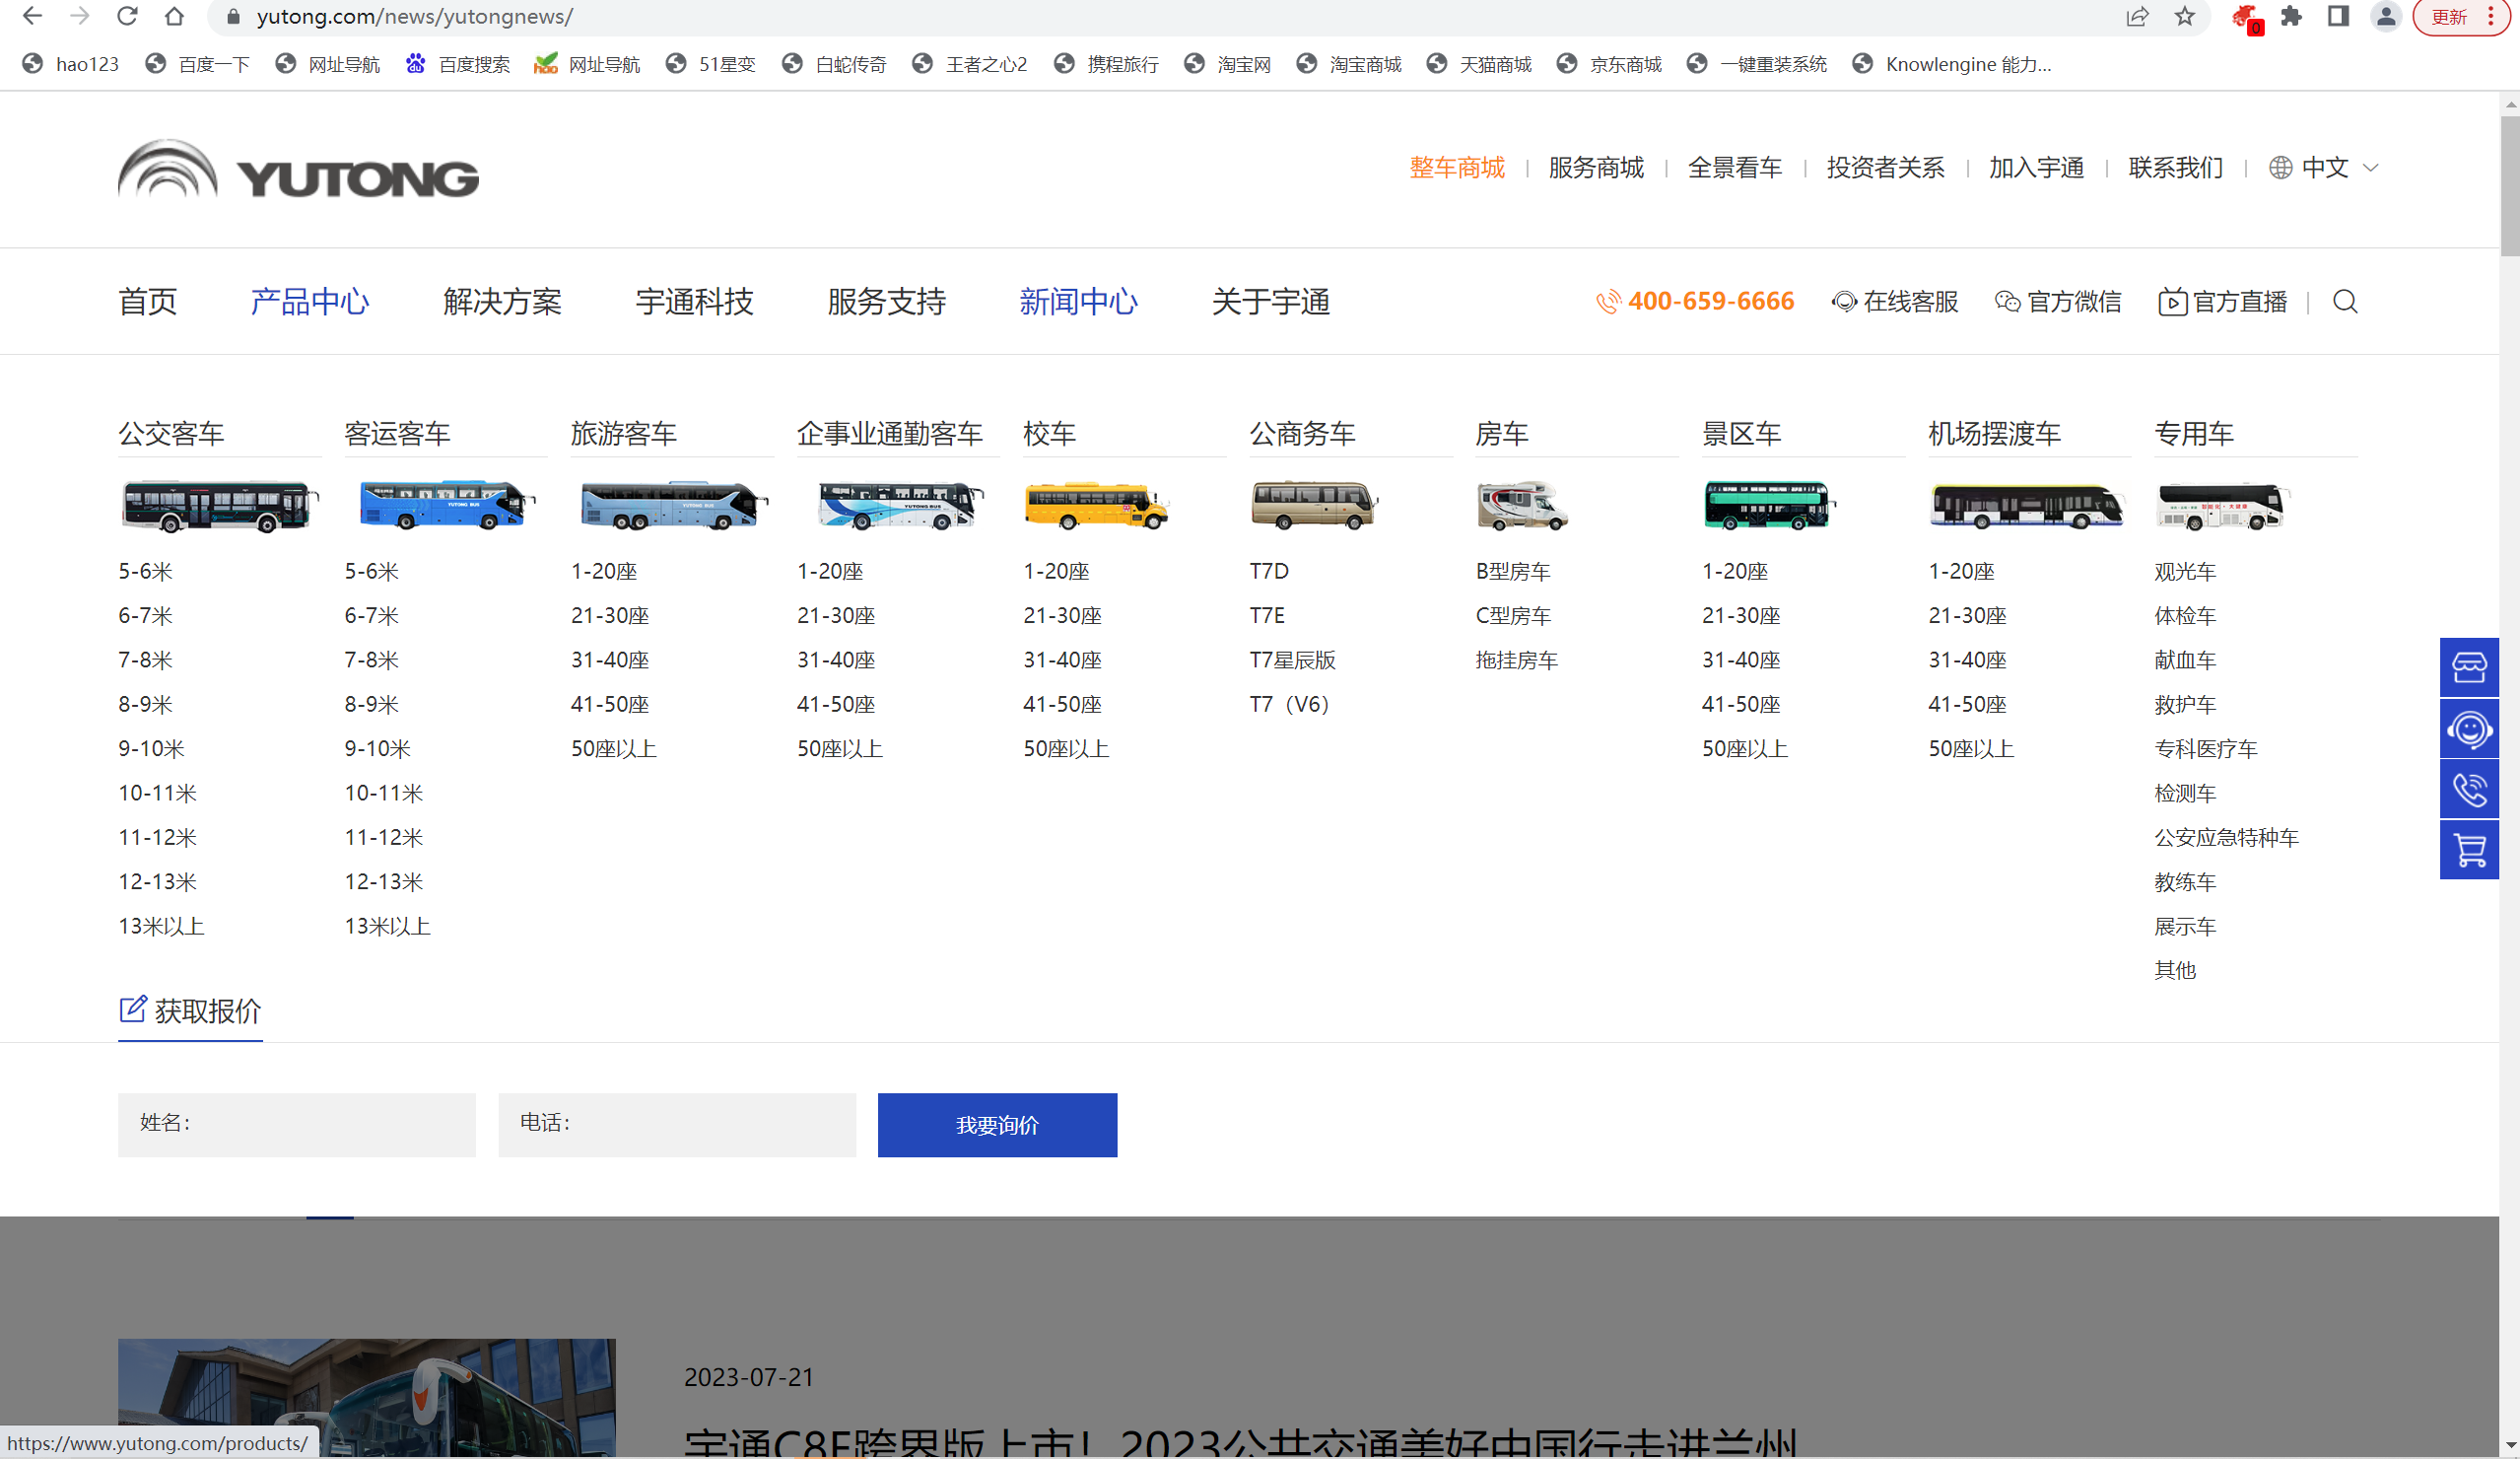Click the address bar URL
The width and height of the screenshot is (2520, 1459).
pyautogui.click(x=414, y=16)
